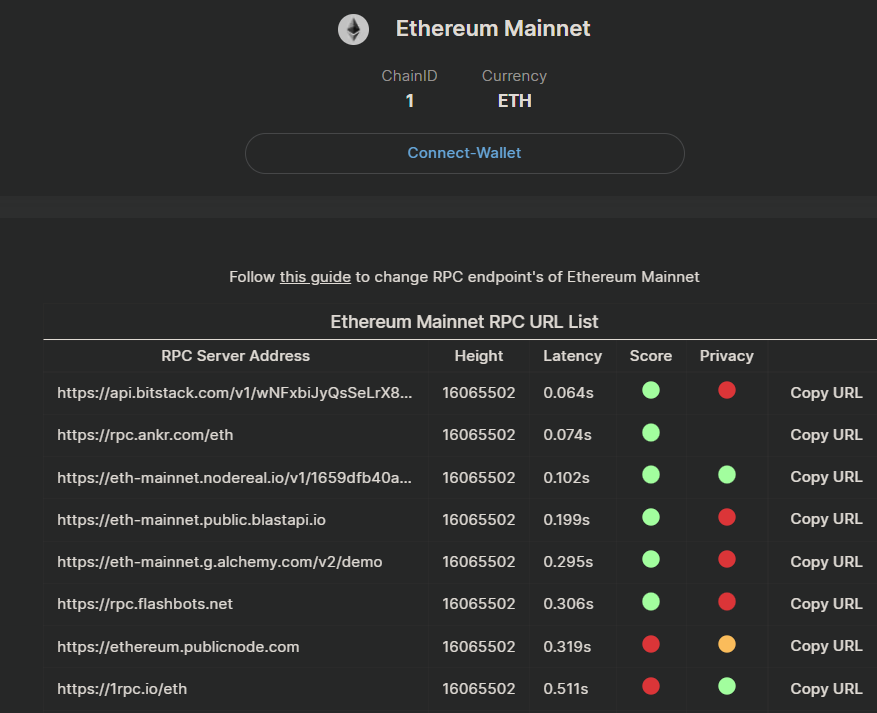
Task: Select the https://rpc.flashbots.net address
Action: 145,604
